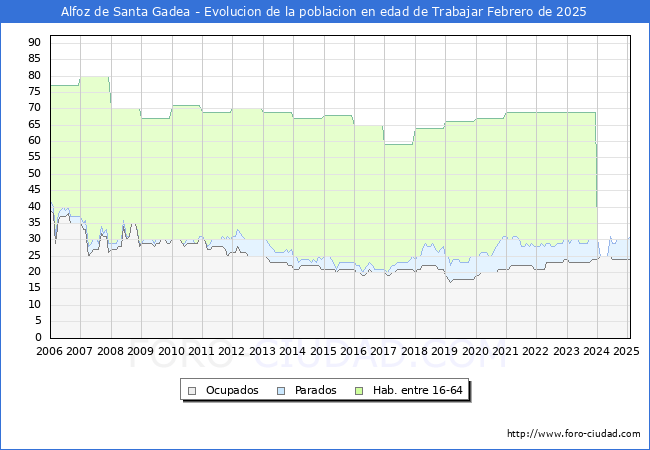This screenshot has height=450, width=650.
Task: Click the 50 y-axis value label
Action: tap(34, 173)
